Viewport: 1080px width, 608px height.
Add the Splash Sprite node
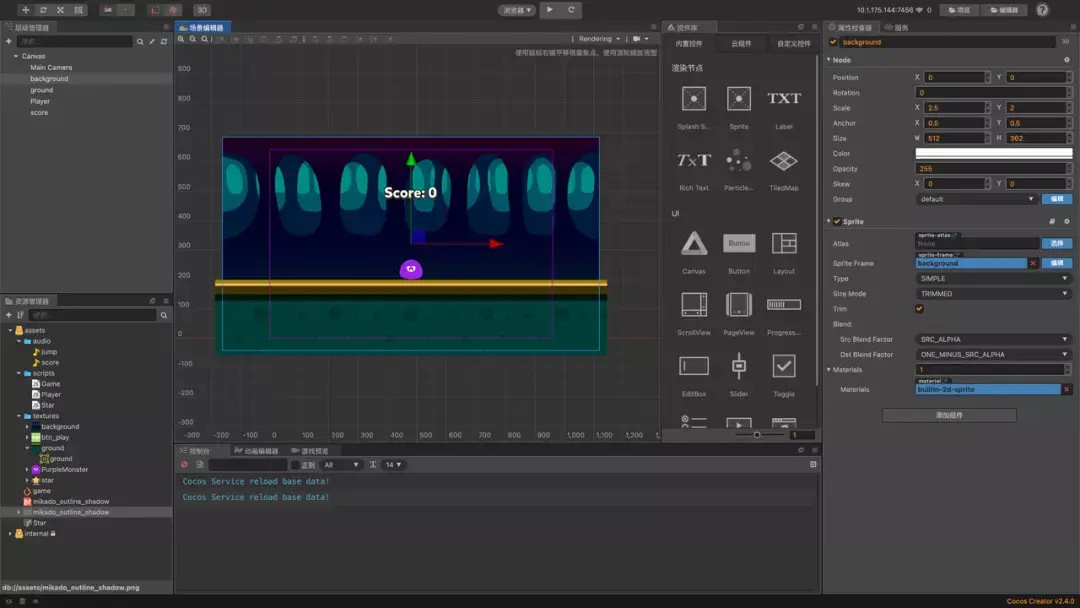coord(694,98)
